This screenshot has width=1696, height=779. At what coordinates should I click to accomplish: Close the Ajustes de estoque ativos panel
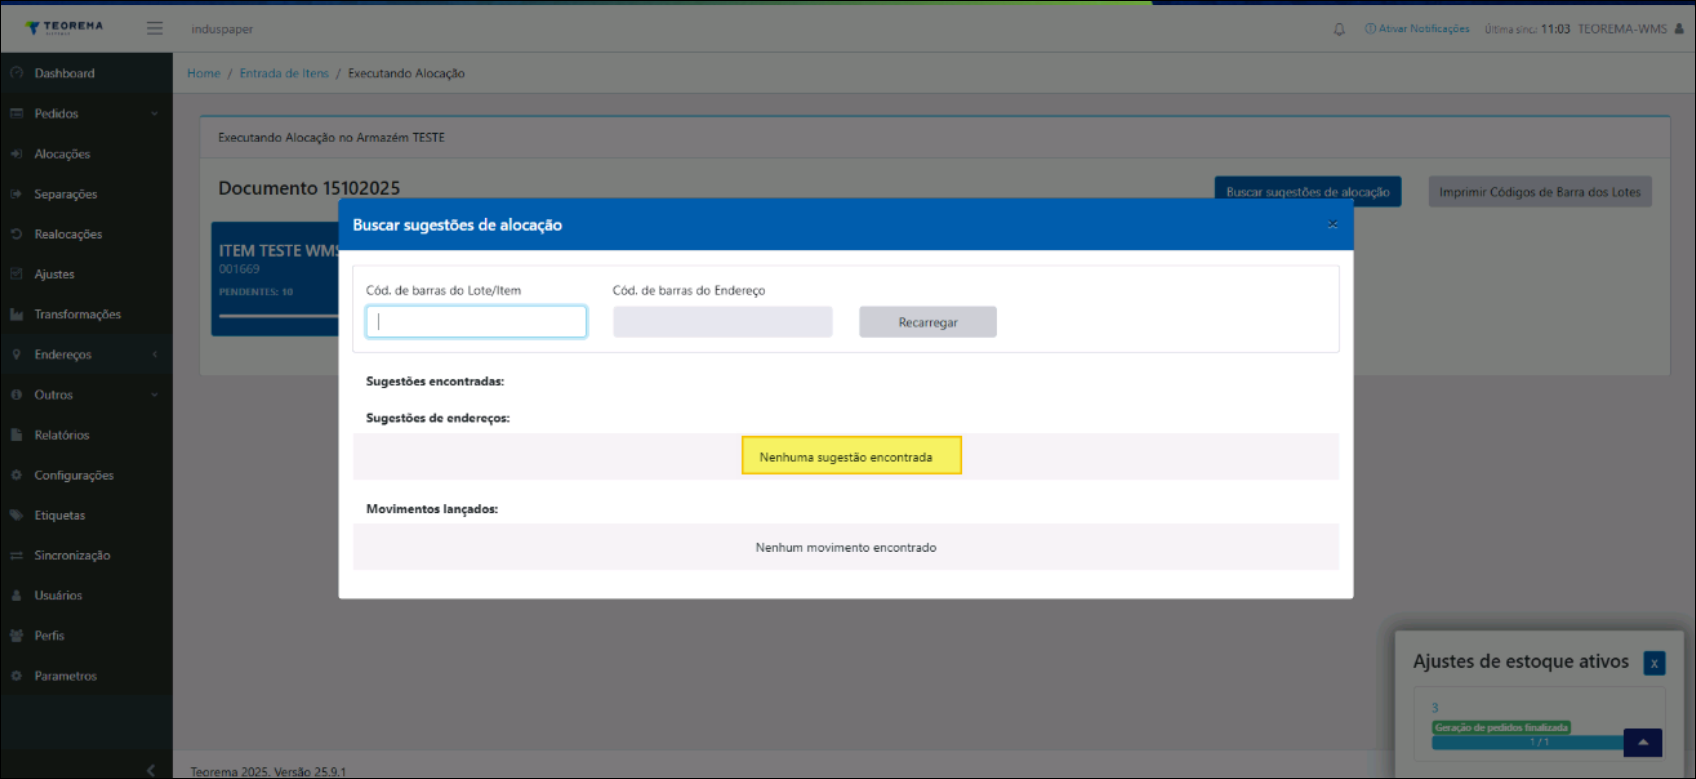coord(1654,663)
